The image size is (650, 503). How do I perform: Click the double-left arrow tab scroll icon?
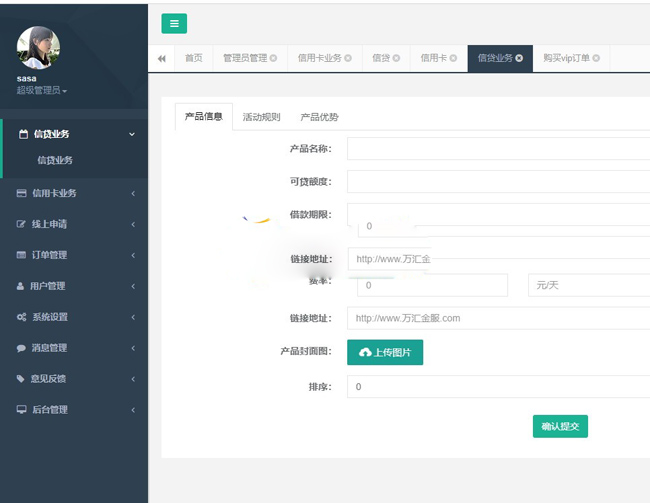click(x=162, y=59)
